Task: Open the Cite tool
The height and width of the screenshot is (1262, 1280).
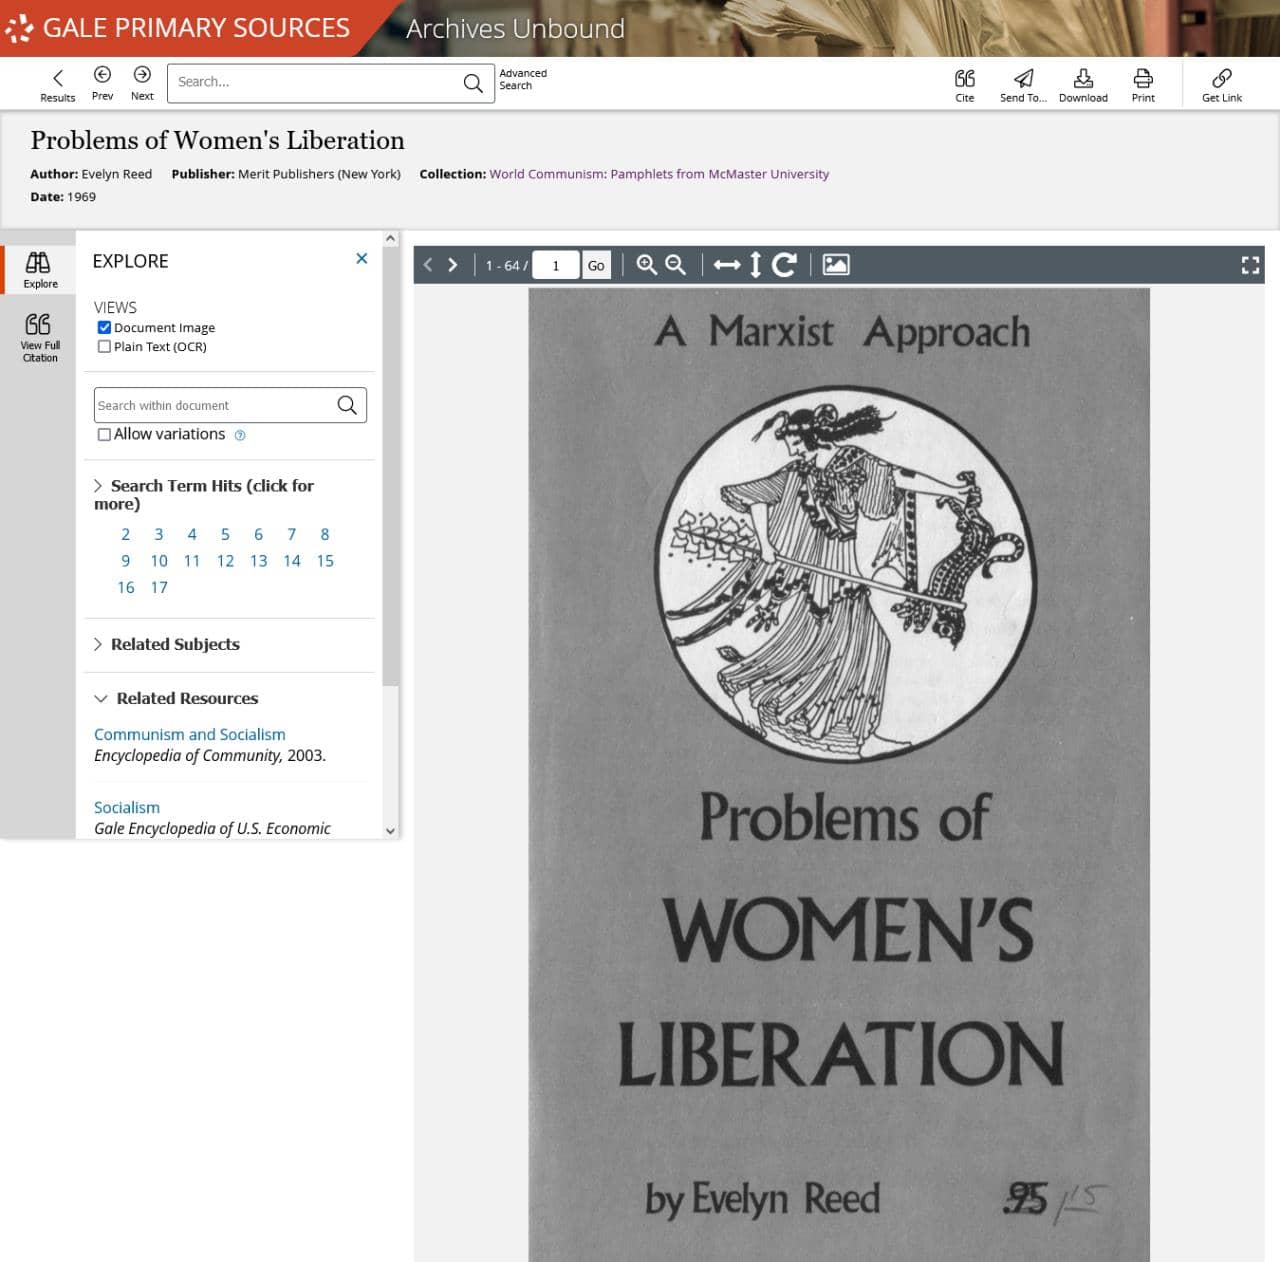Action: point(964,85)
